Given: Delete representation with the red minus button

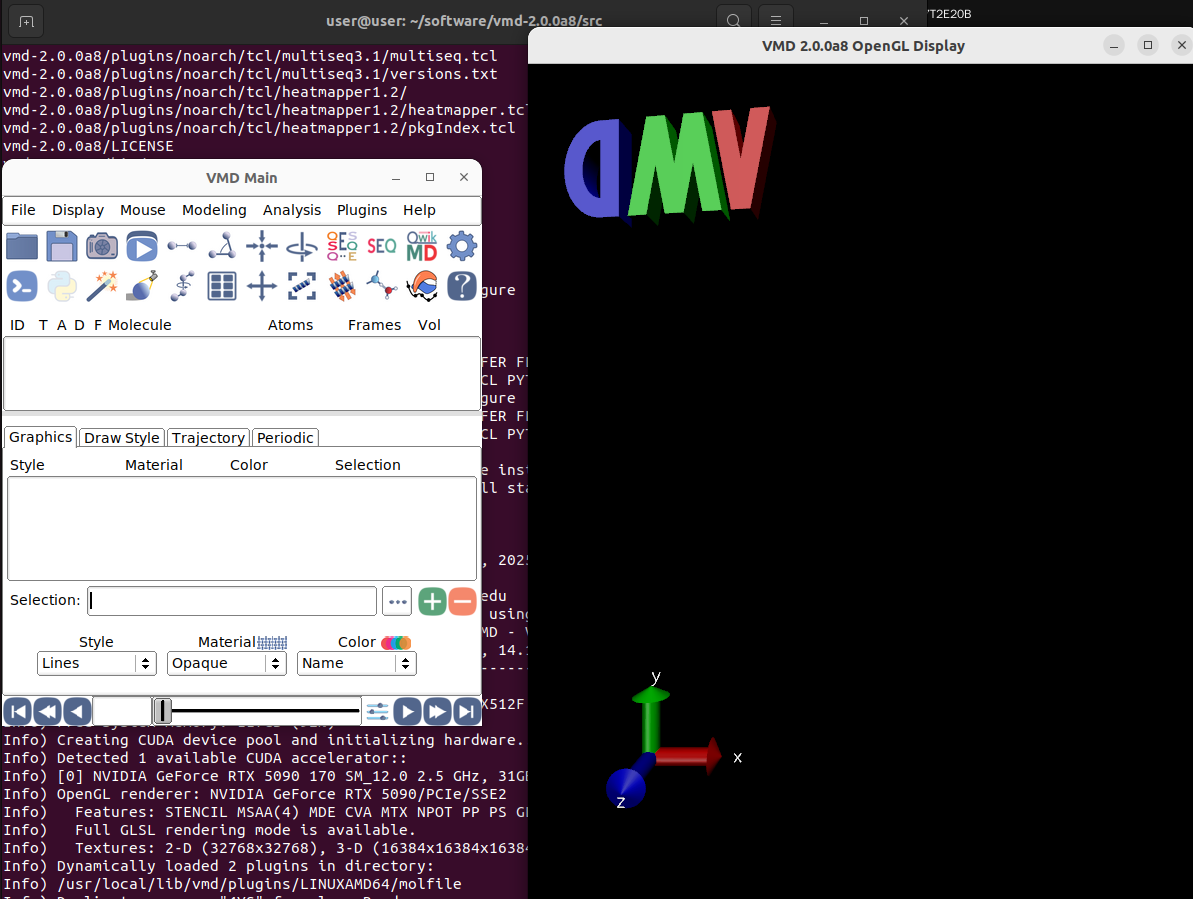Looking at the screenshot, I should pos(463,602).
